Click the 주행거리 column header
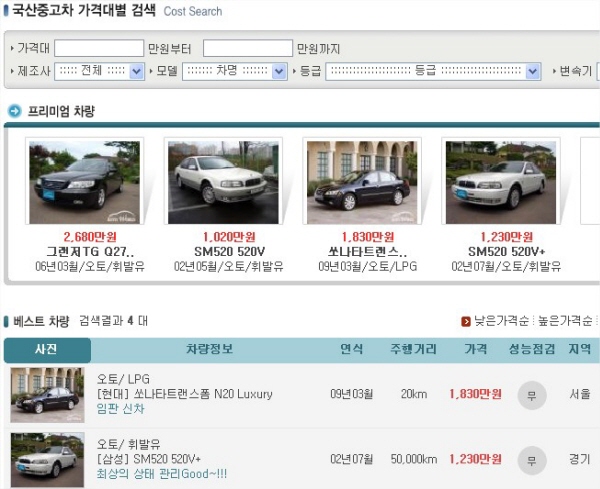The width and height of the screenshot is (600, 489). click(x=413, y=349)
